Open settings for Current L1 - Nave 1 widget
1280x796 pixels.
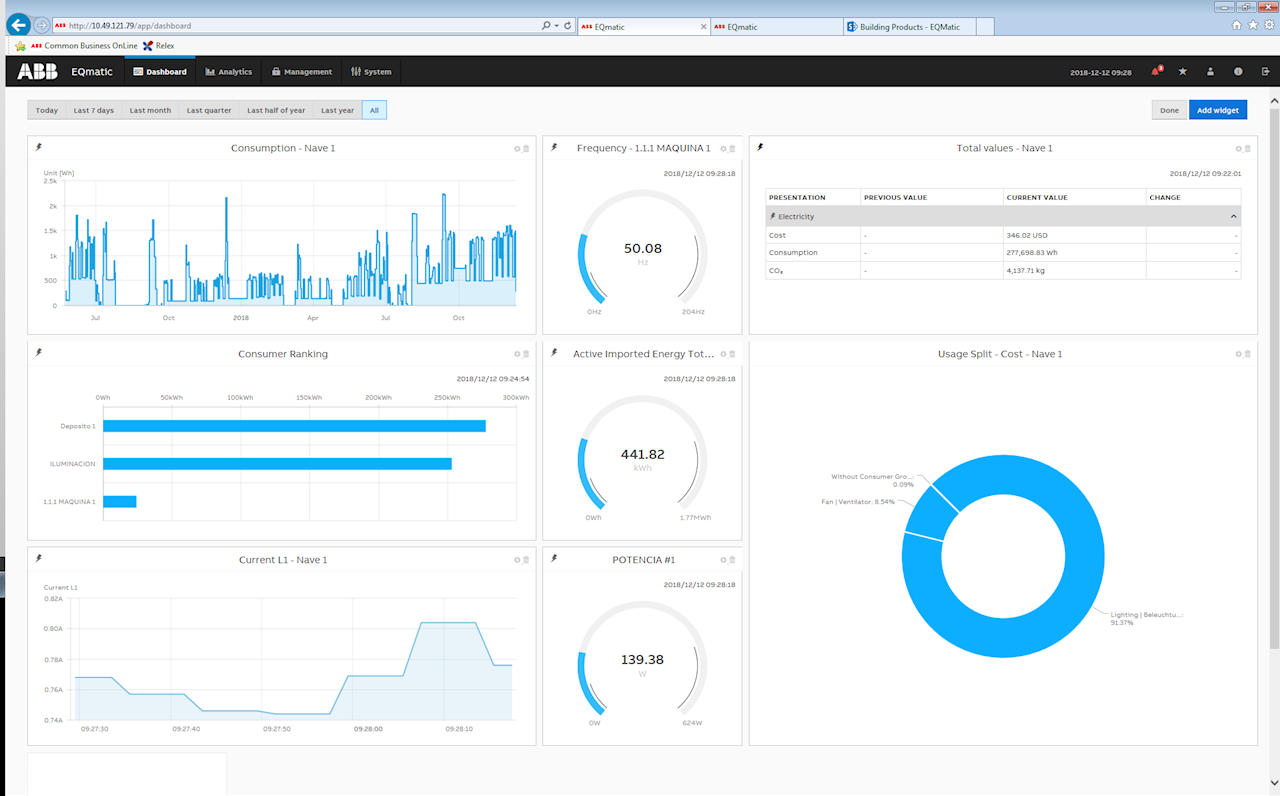tap(517, 560)
